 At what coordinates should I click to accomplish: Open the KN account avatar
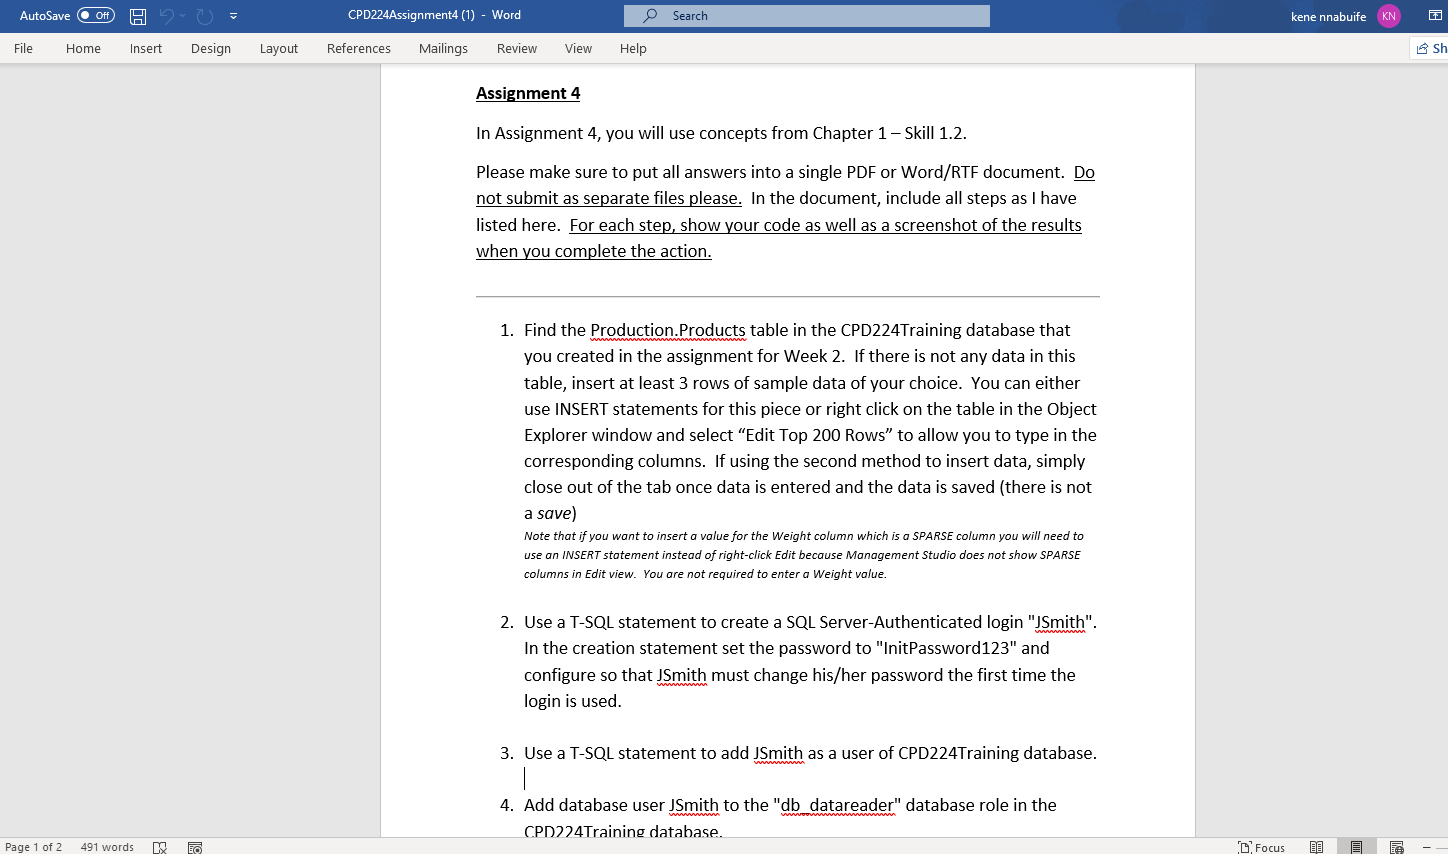pyautogui.click(x=1388, y=16)
